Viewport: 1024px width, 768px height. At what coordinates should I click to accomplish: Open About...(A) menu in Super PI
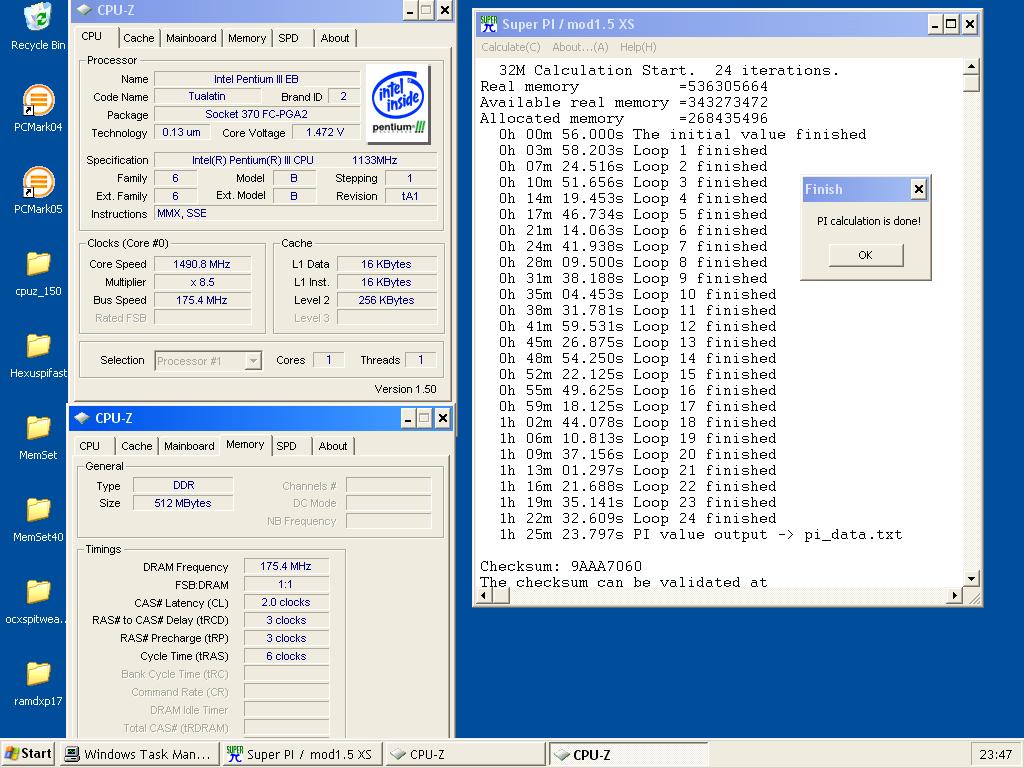(x=580, y=47)
